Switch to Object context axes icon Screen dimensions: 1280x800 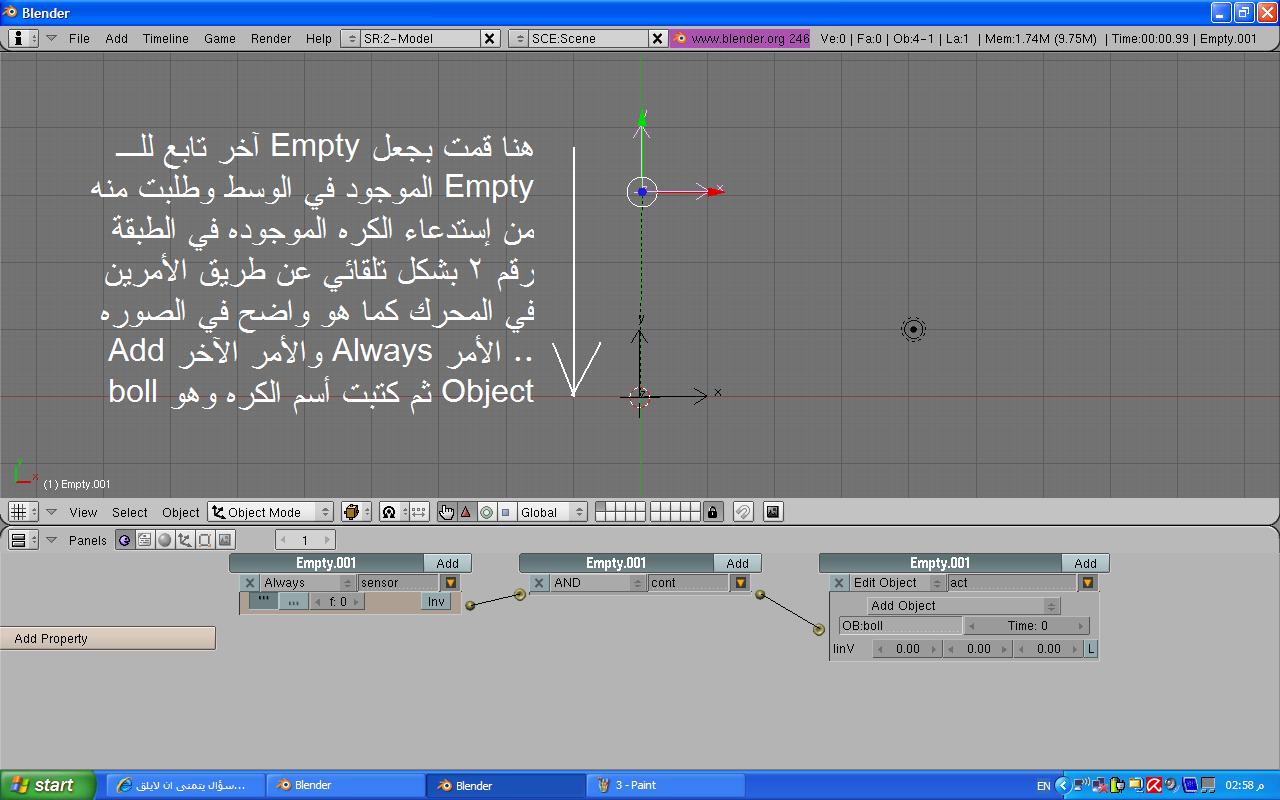(x=185, y=540)
